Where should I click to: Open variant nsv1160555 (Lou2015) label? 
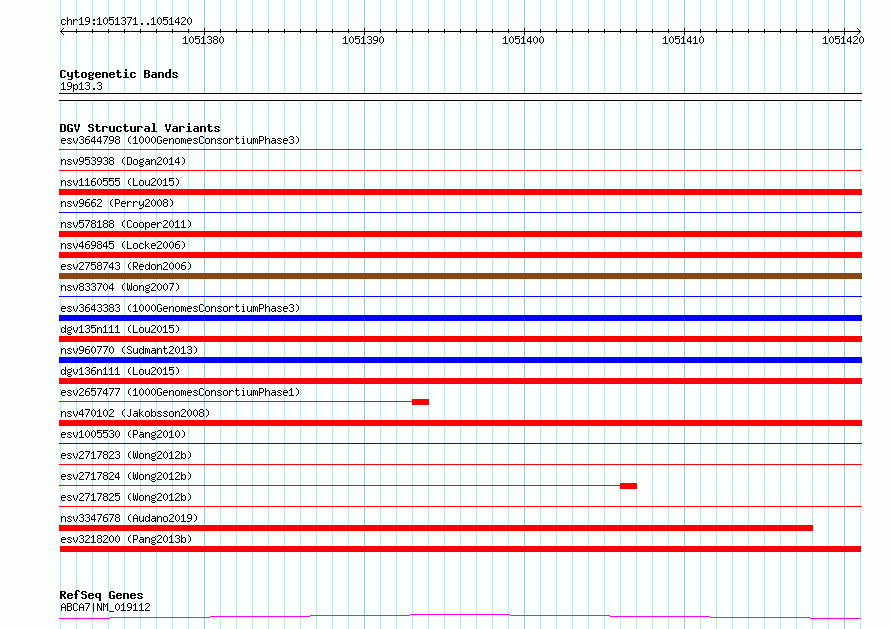coord(120,182)
